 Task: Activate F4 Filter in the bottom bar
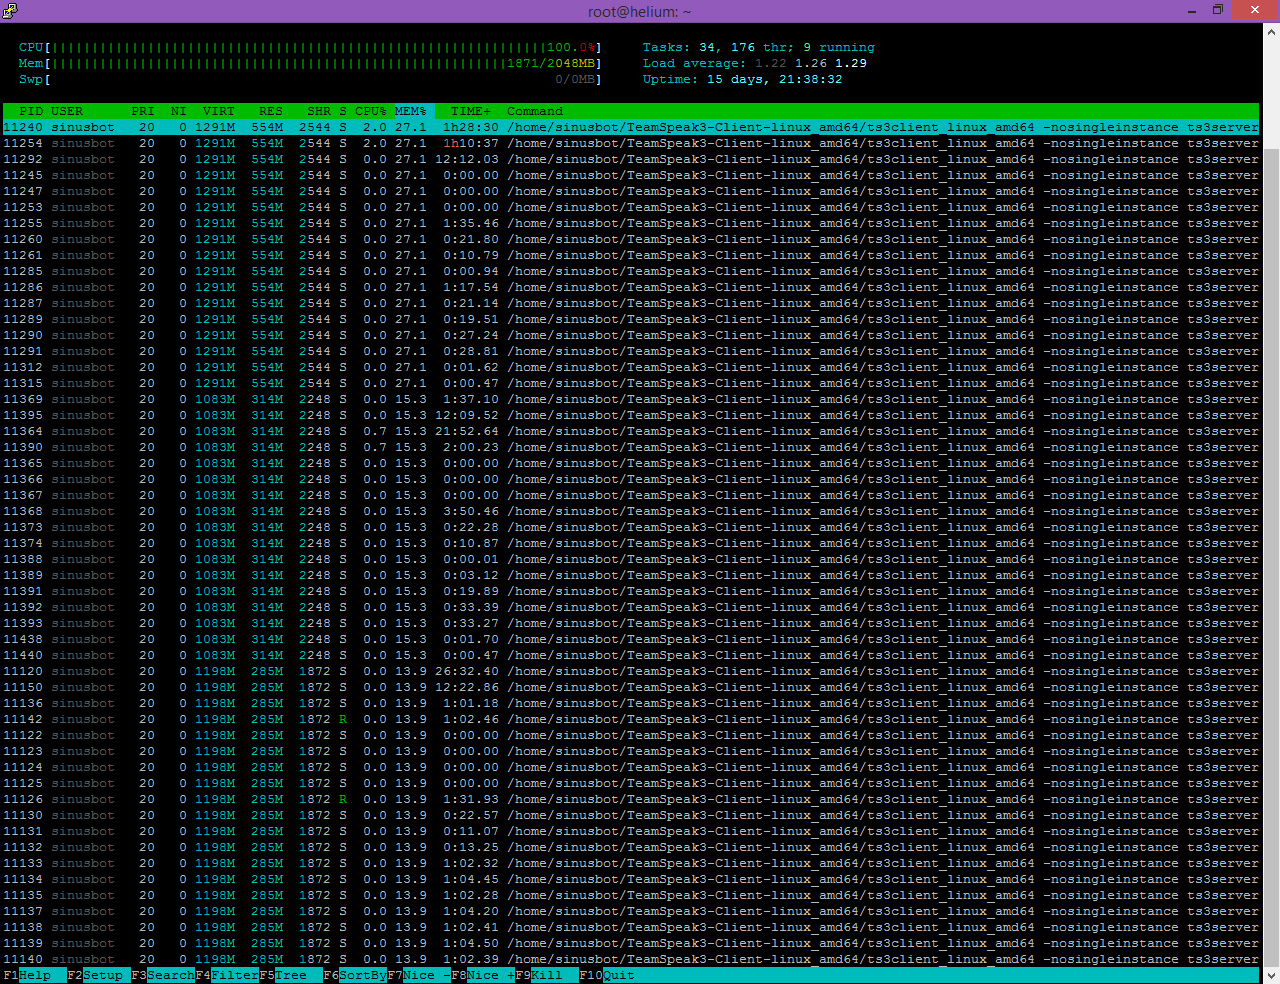point(227,975)
